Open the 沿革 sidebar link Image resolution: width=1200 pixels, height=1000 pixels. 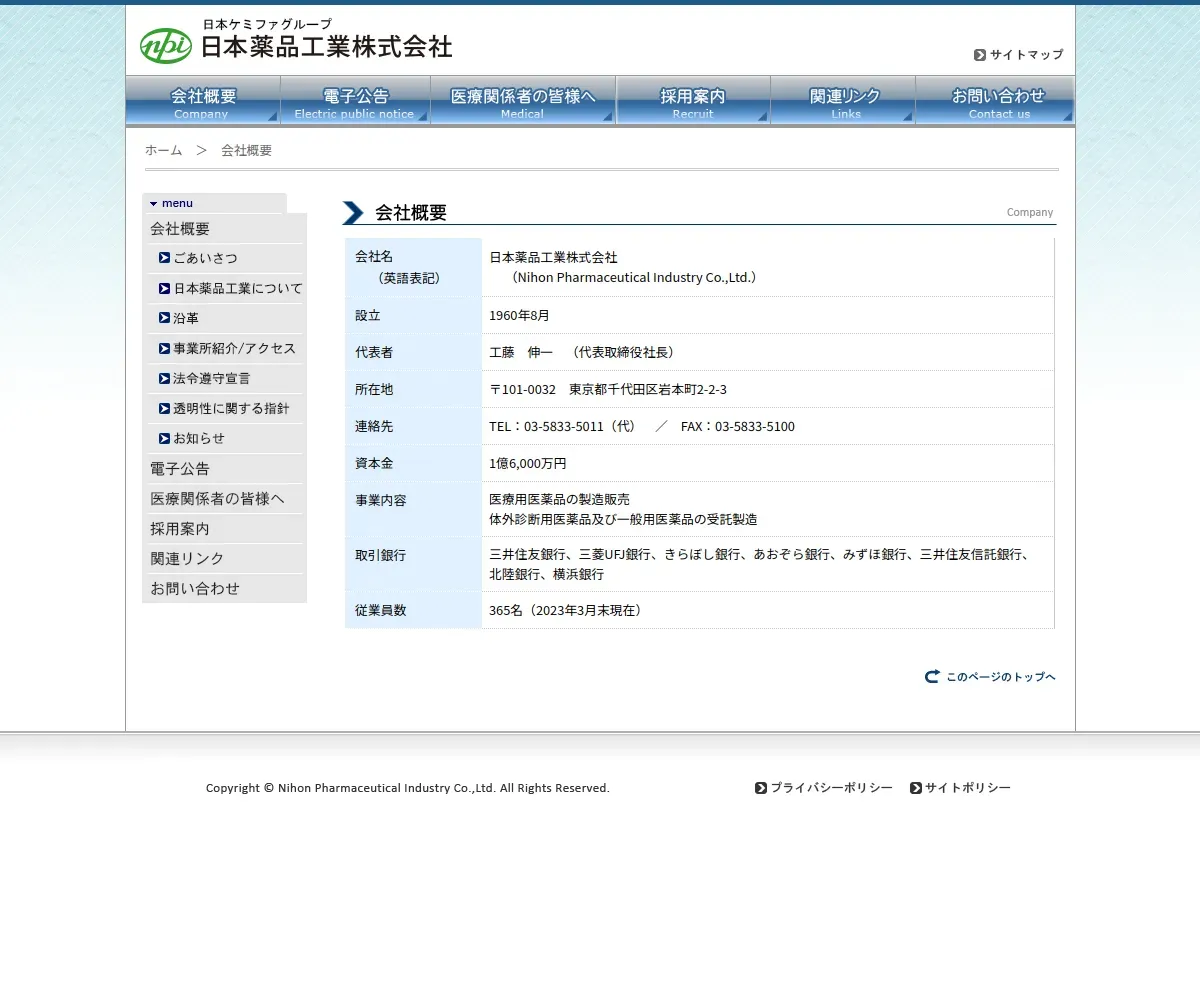186,318
